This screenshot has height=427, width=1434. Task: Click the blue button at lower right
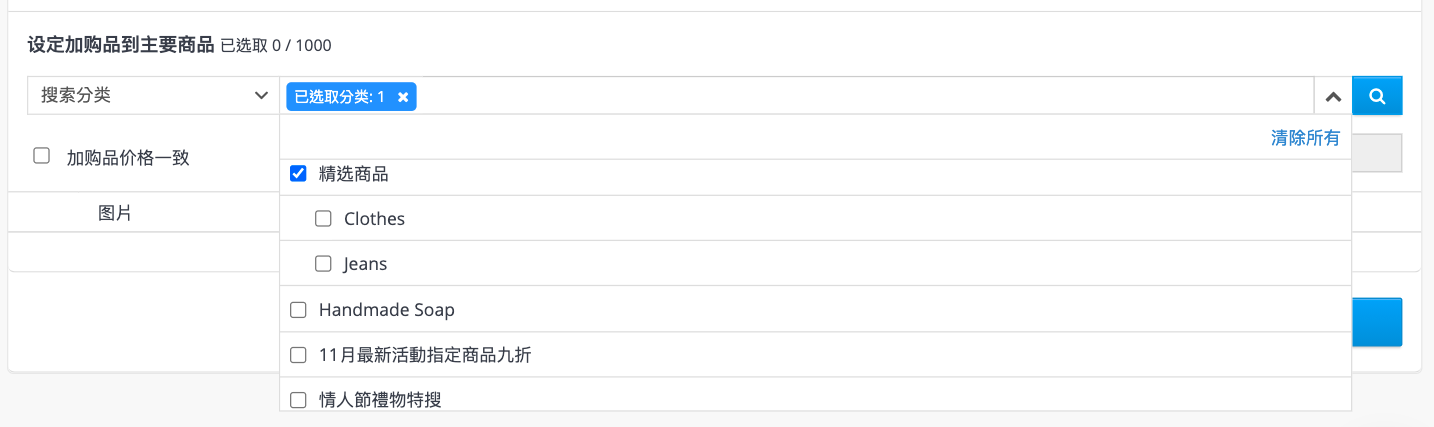1377,322
